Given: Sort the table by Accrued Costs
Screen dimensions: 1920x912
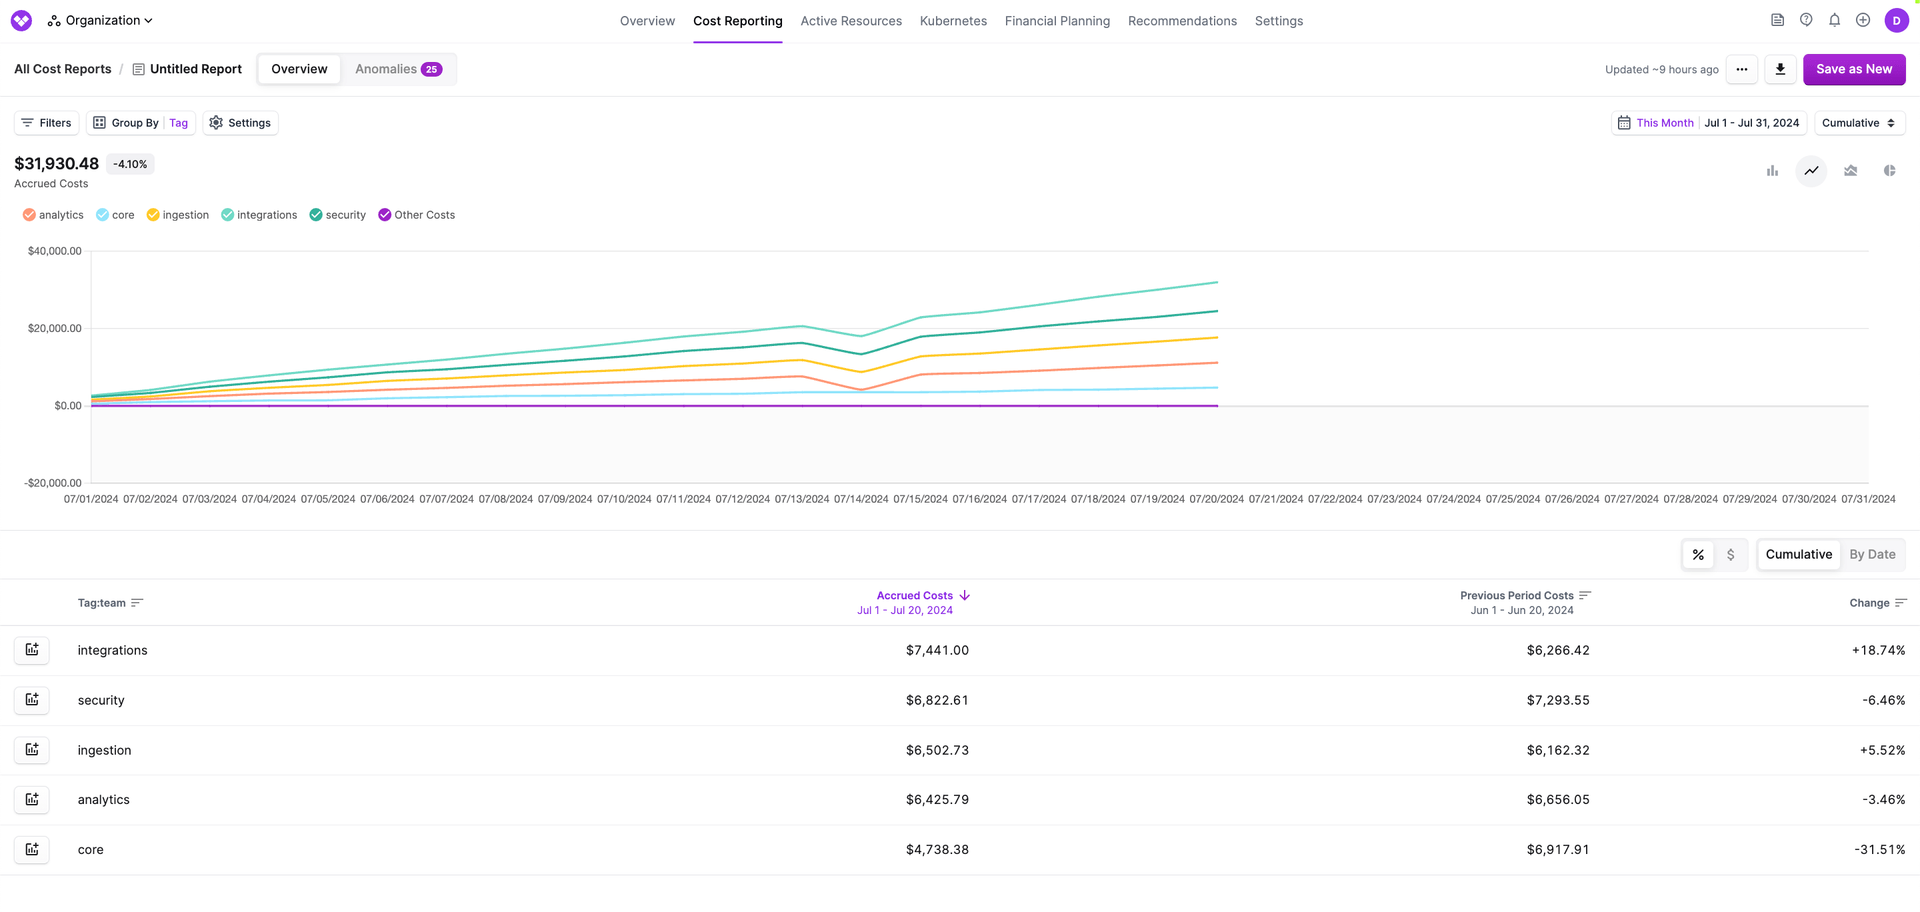Looking at the screenshot, I should click(915, 595).
